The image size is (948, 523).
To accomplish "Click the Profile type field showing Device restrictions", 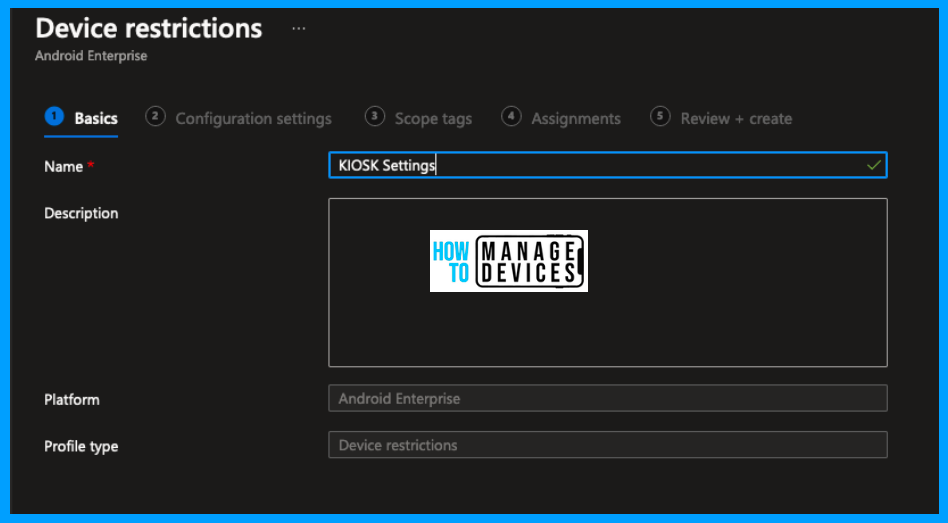I will (x=608, y=445).
